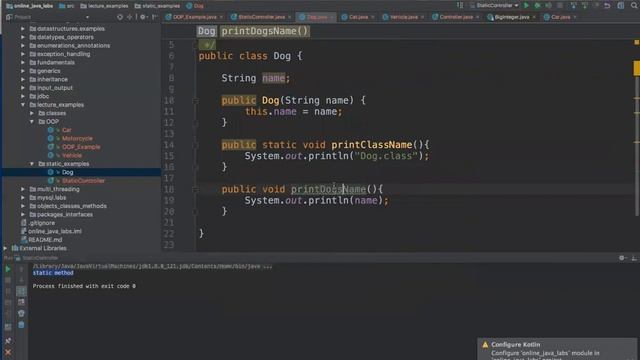
Task: Clear console output with the trash icon
Action: click(x=21, y=325)
